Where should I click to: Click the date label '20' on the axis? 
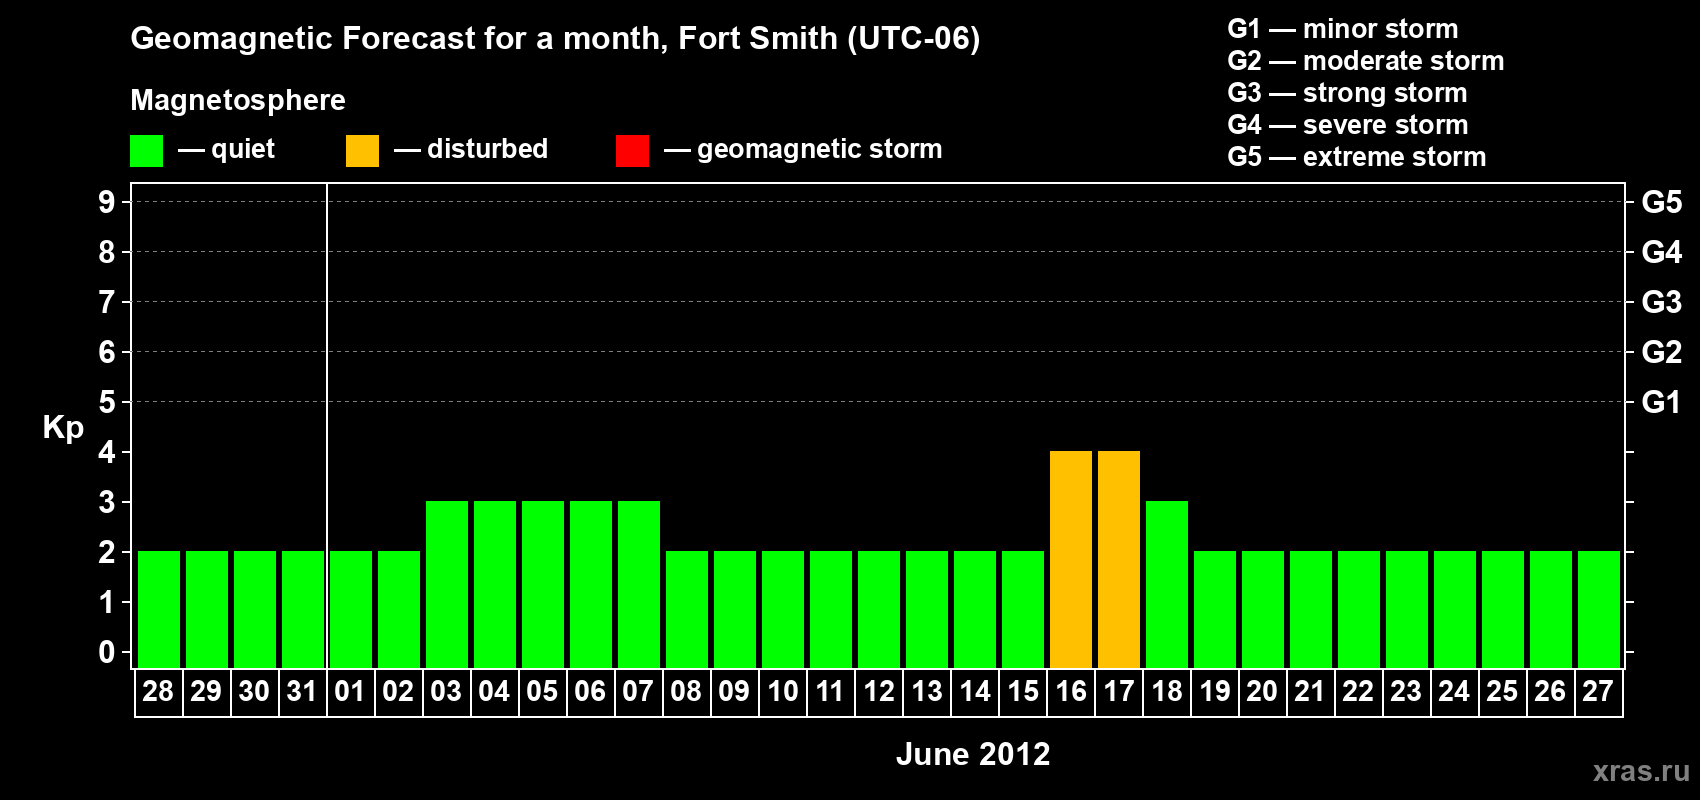click(1262, 692)
